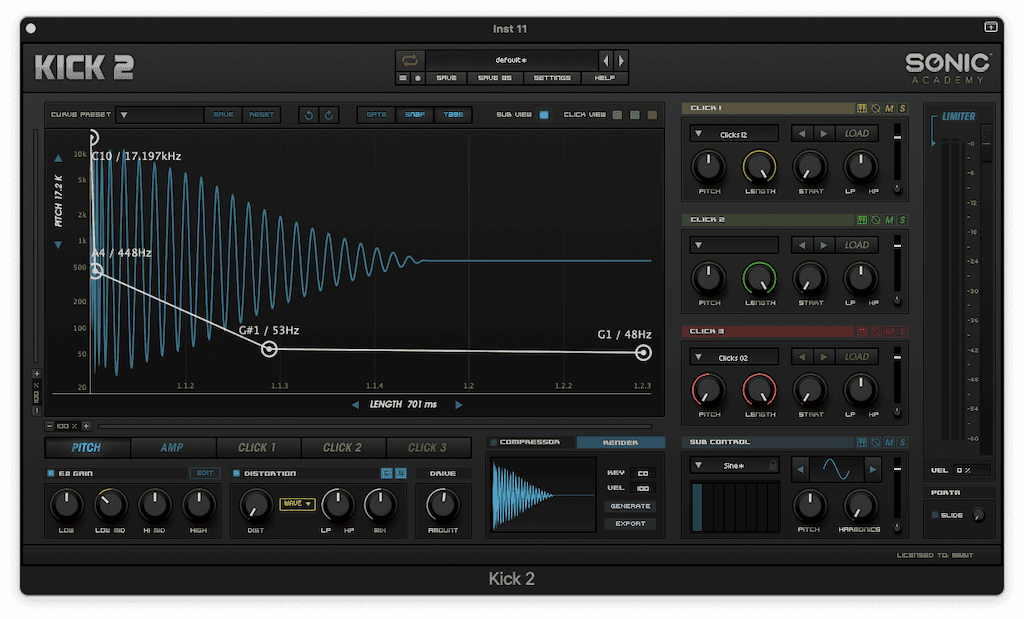1024x619 pixels.
Task: Toggle the first Click View square
Action: coord(617,115)
